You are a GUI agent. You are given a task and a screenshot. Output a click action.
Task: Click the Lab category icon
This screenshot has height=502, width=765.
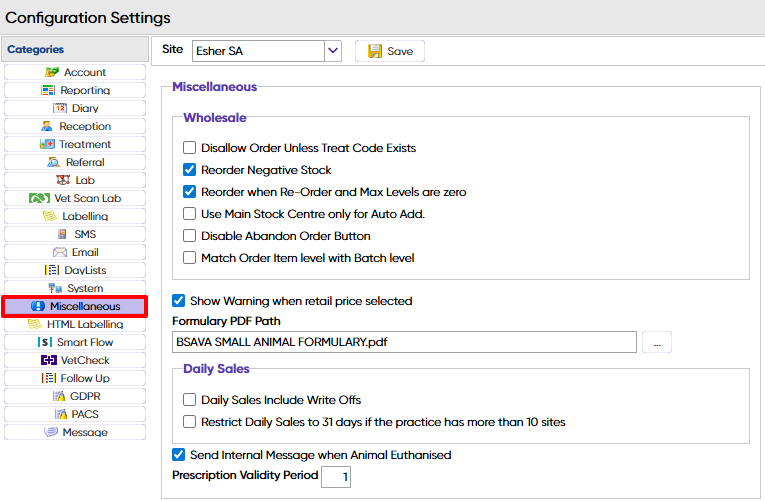pos(63,180)
